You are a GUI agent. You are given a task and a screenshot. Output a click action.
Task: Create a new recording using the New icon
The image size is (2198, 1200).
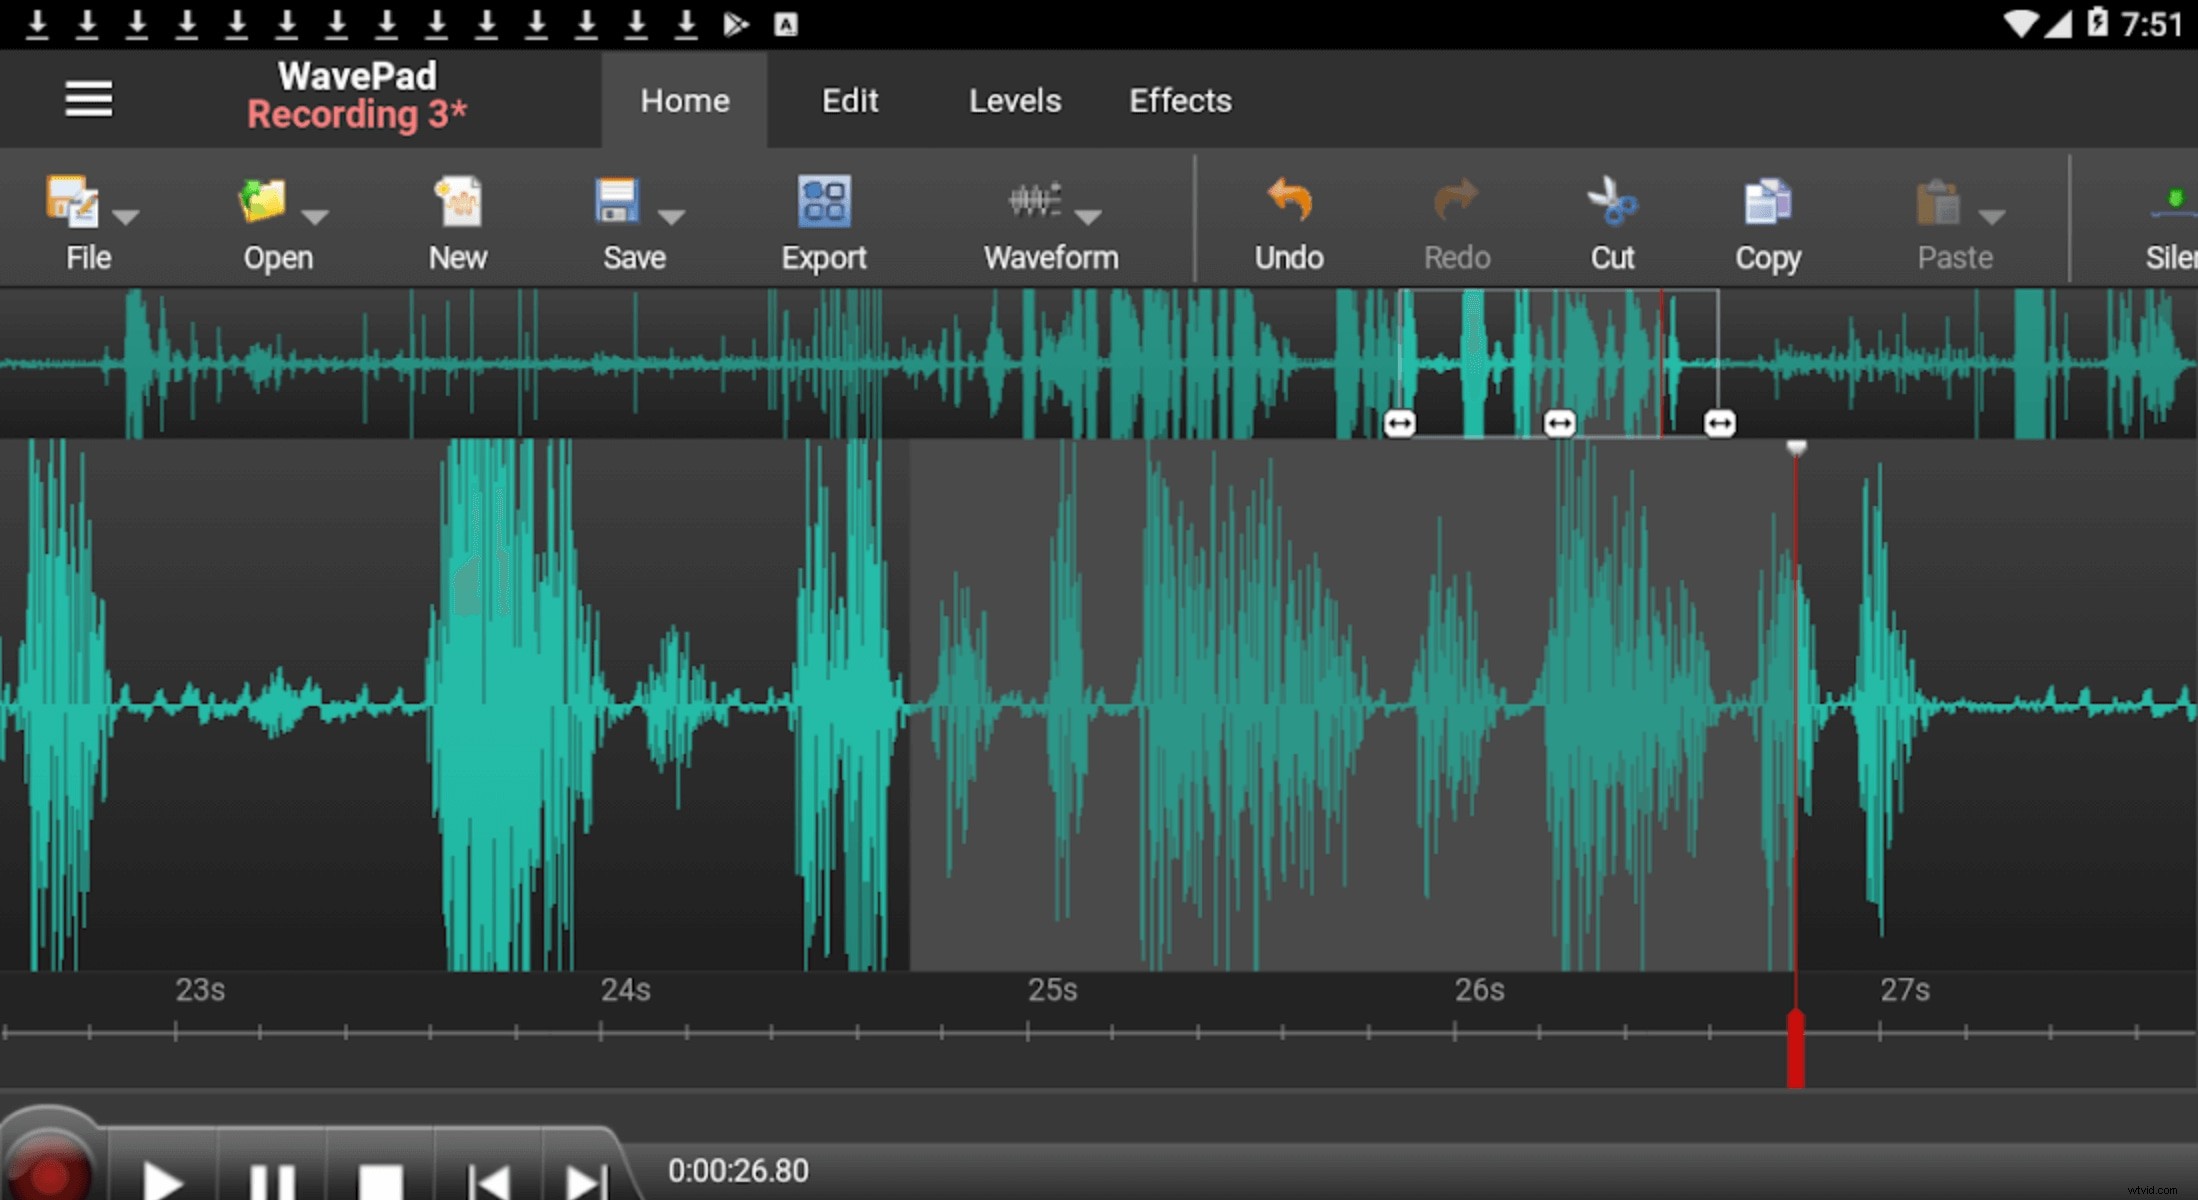click(x=457, y=200)
